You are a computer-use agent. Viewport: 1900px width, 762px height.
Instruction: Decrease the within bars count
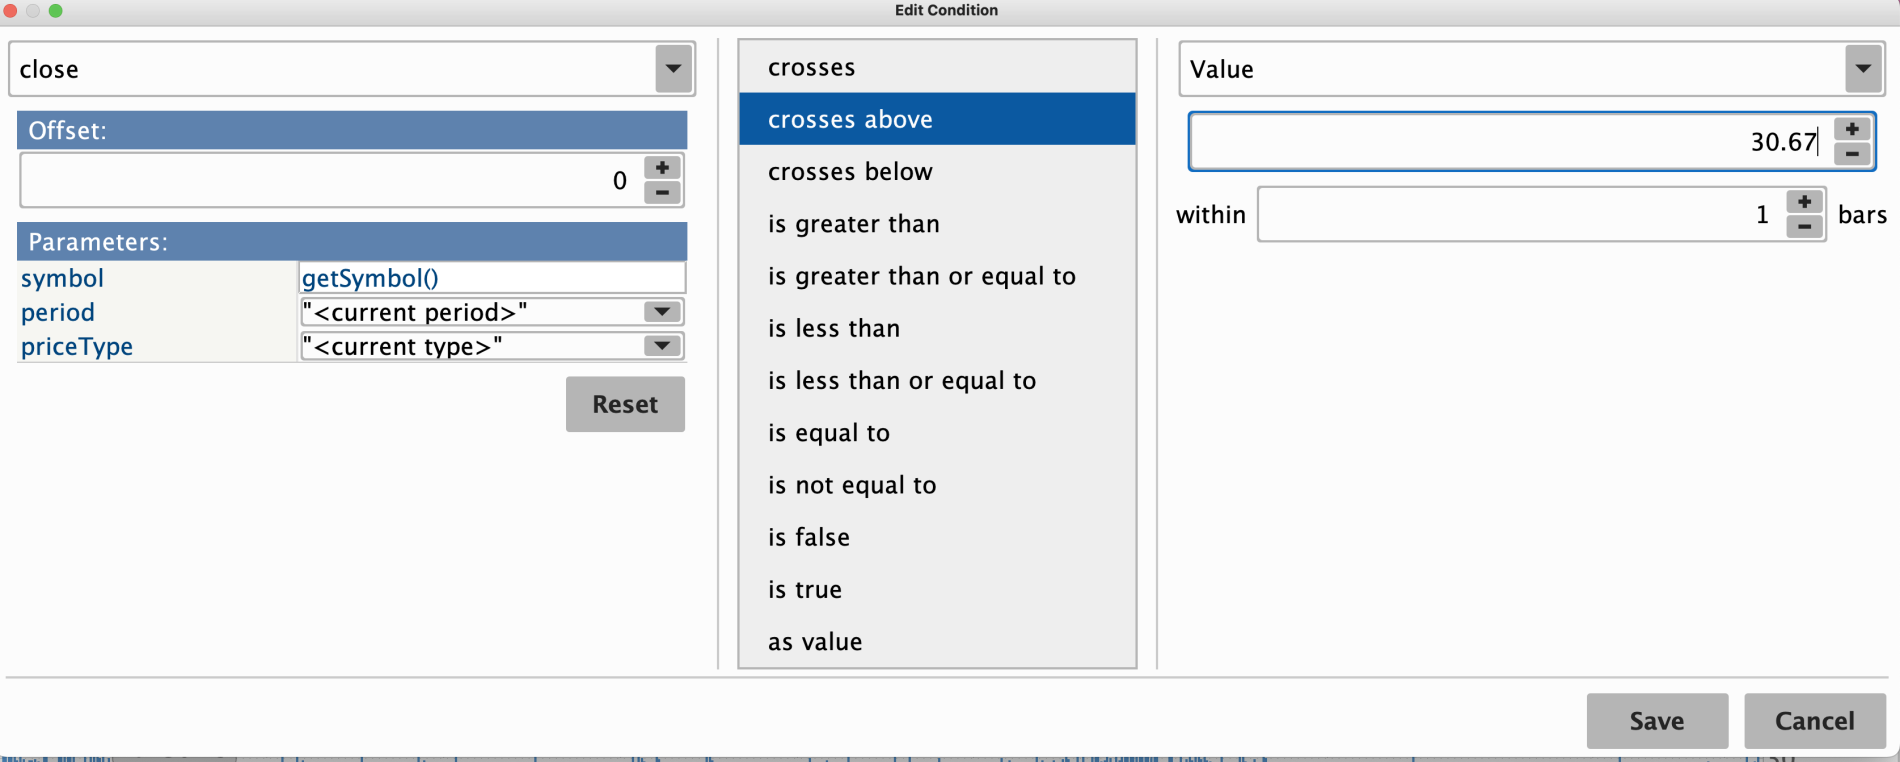click(x=1804, y=227)
